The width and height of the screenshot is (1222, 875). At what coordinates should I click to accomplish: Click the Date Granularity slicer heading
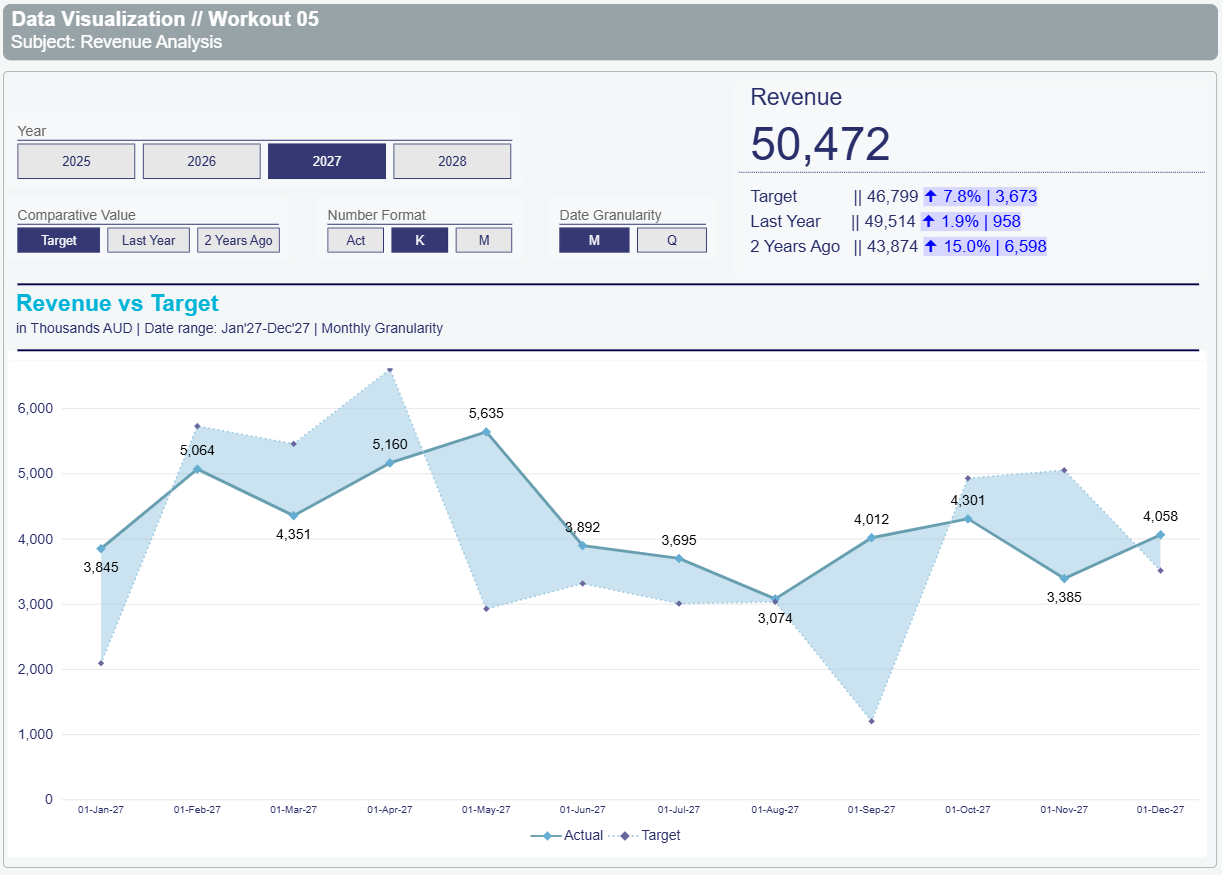pos(610,215)
